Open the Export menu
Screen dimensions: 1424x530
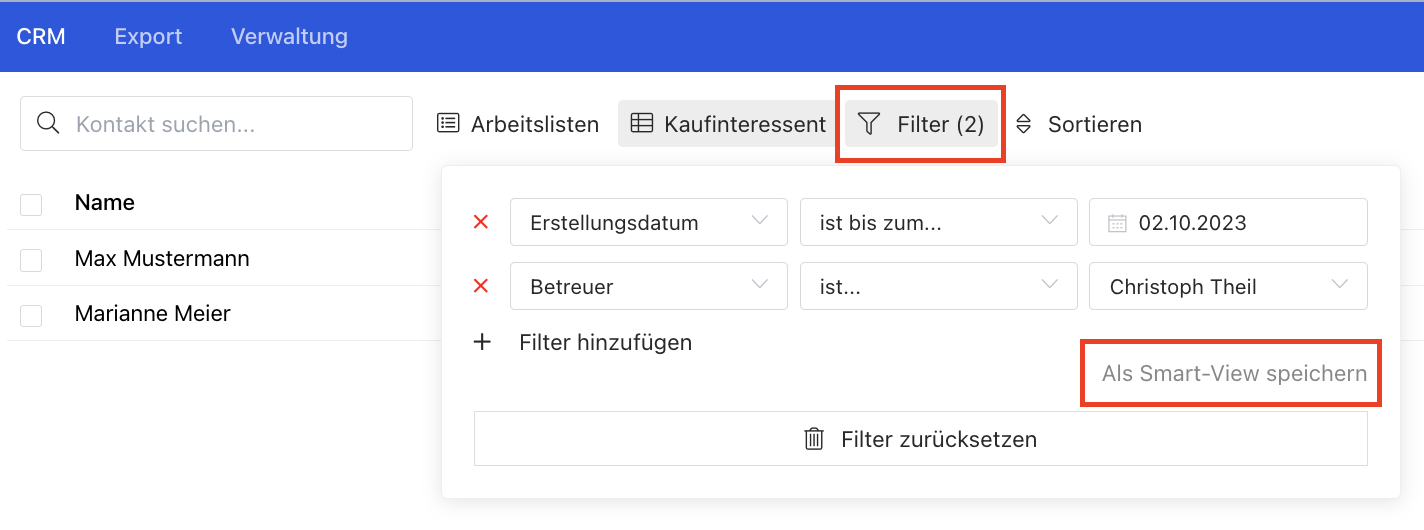point(148,37)
